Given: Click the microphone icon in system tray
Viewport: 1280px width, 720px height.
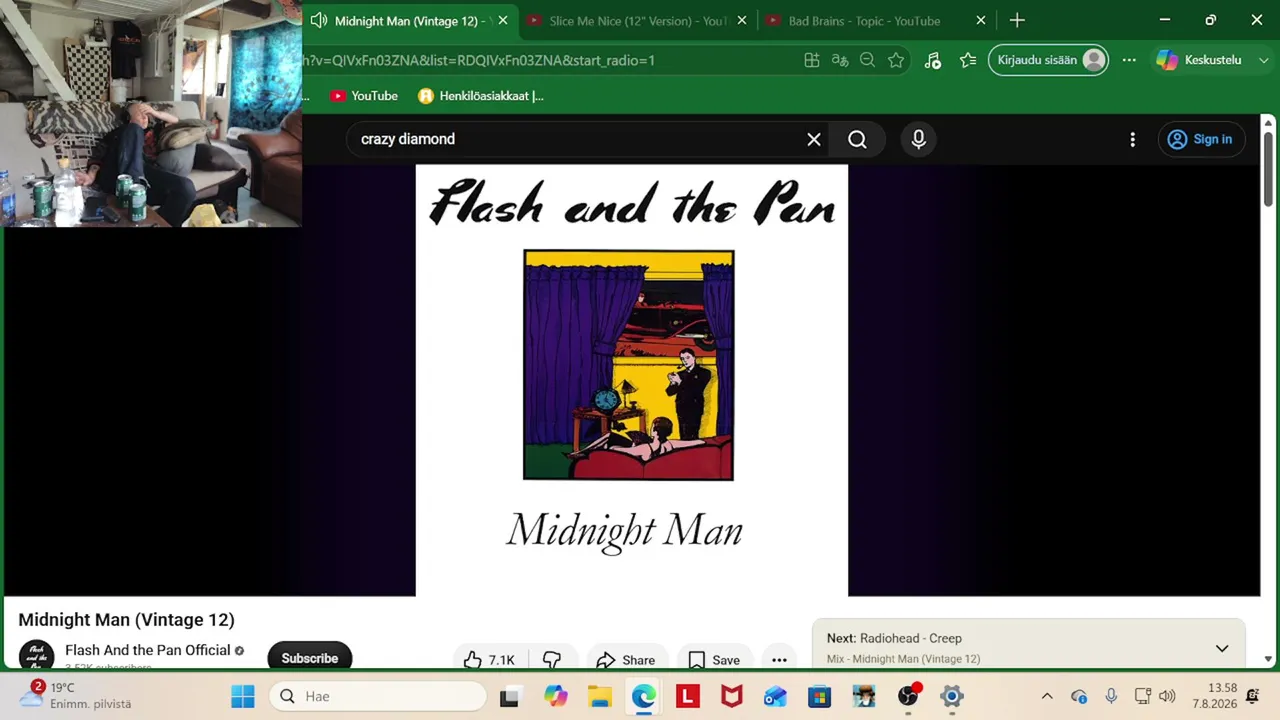Looking at the screenshot, I should click(x=1111, y=696).
